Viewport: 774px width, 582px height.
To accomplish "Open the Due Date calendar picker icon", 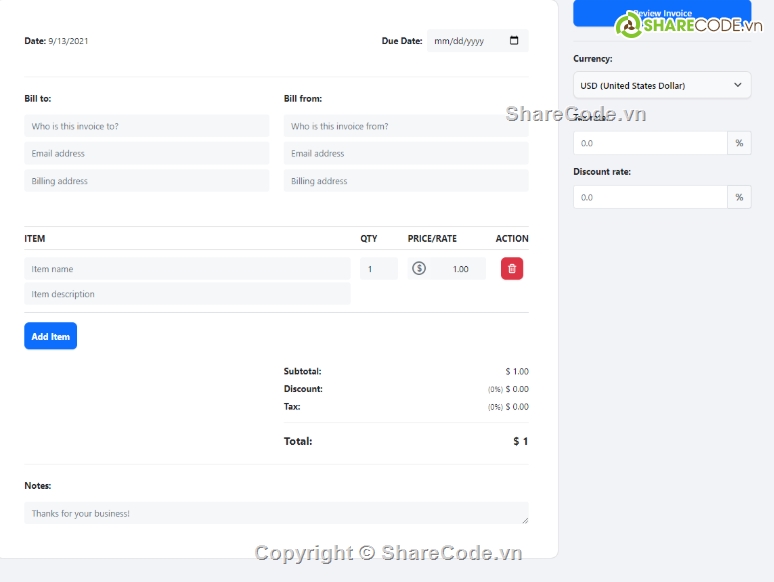I will click(x=514, y=40).
